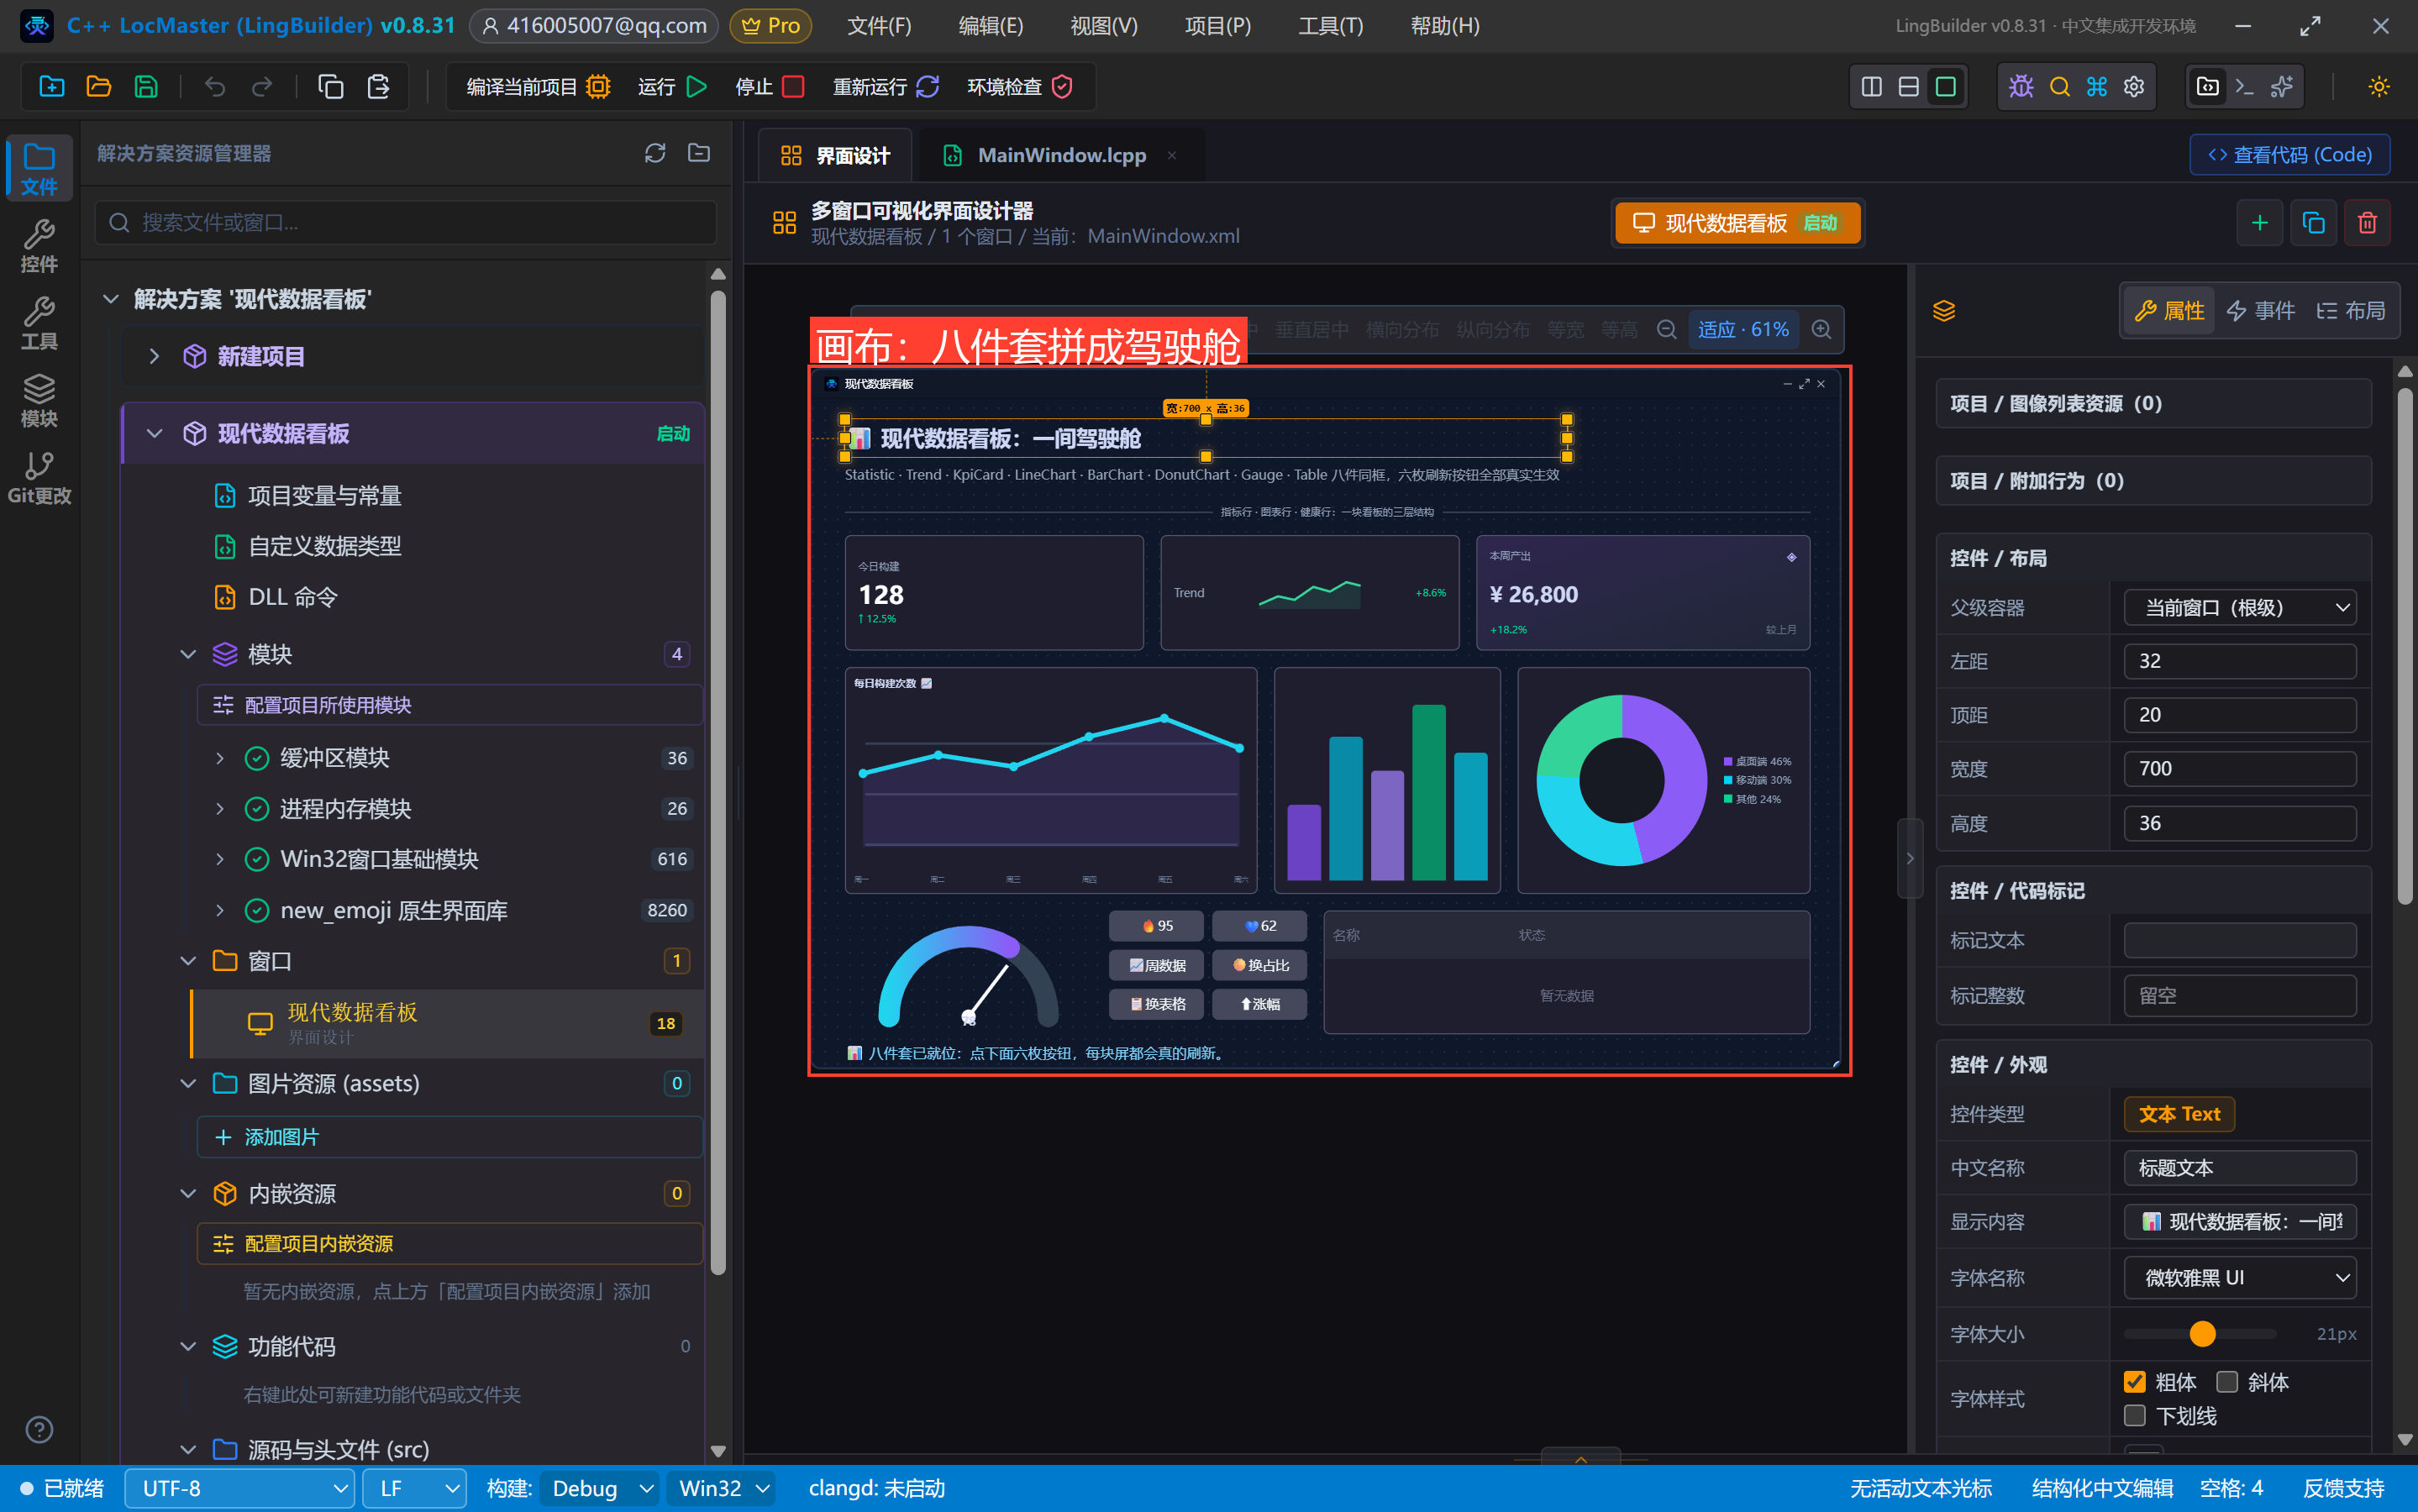2418x1512 pixels.
Task: Click the save file toolbar icon
Action: (x=146, y=87)
